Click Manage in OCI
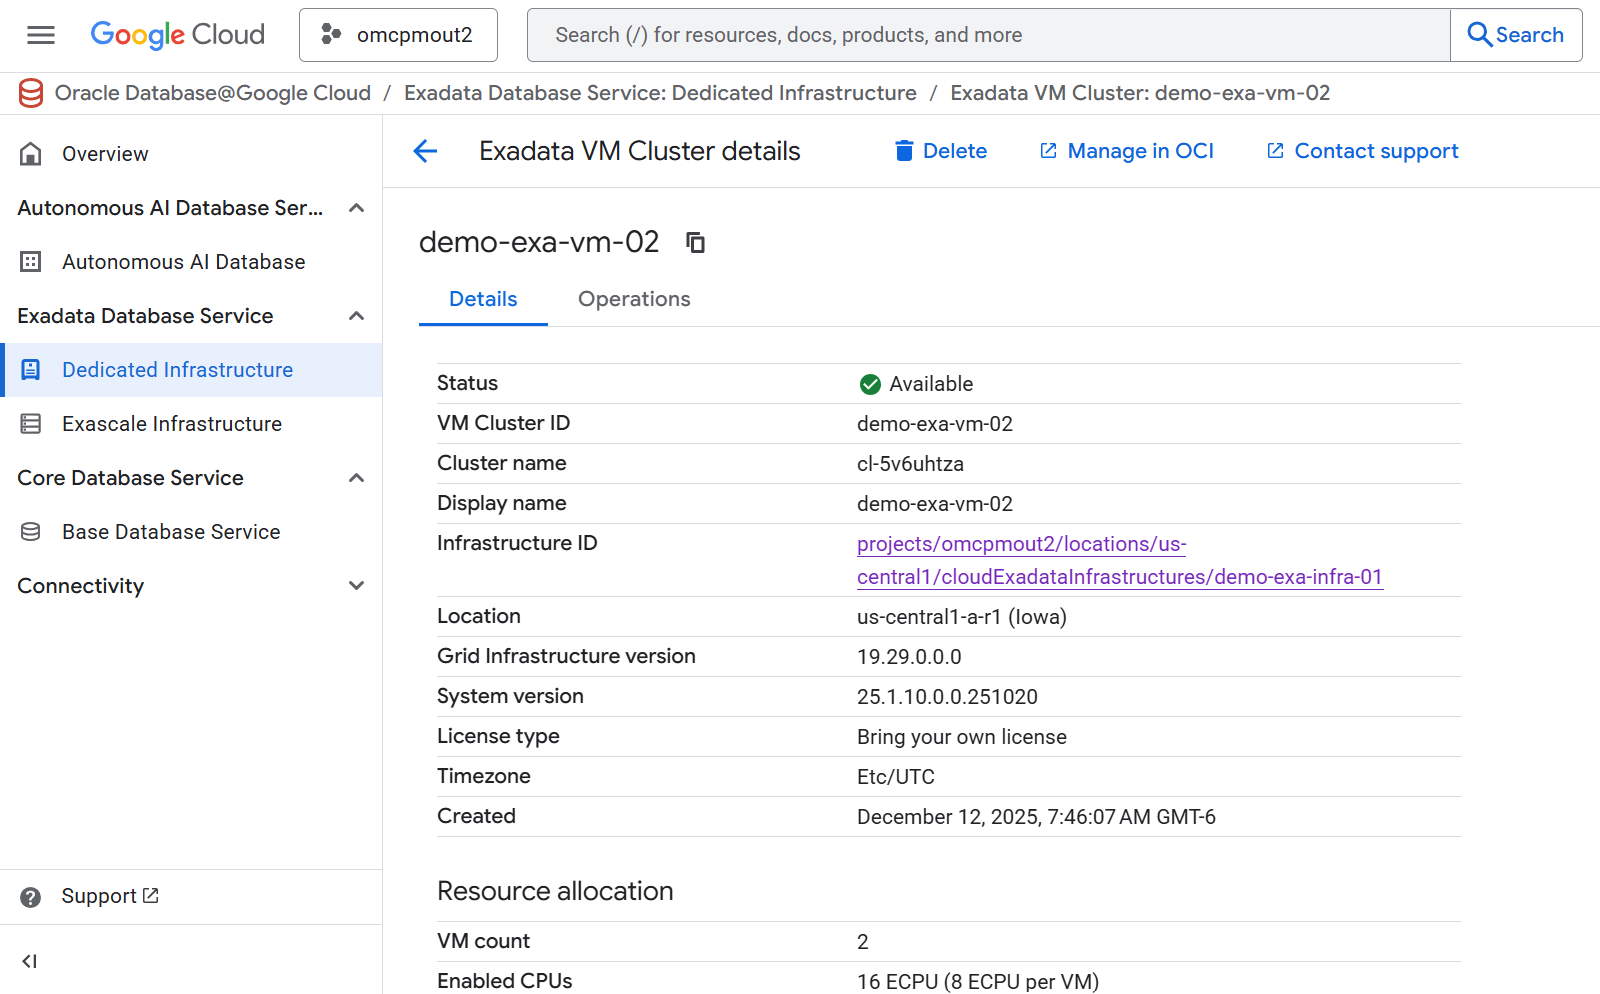The width and height of the screenshot is (1600, 994). pos(1126,150)
